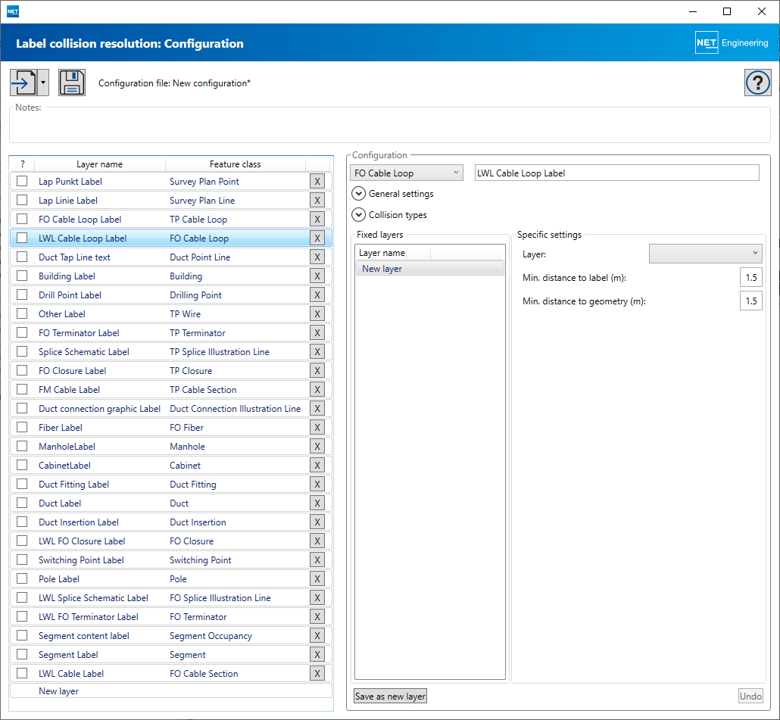Remove FM Cable Label row with X

click(x=317, y=389)
